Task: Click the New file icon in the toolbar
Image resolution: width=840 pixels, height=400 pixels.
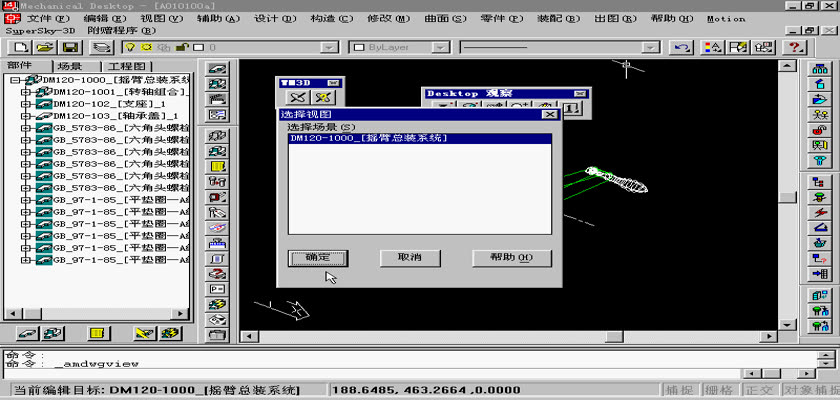Action: click(20, 47)
